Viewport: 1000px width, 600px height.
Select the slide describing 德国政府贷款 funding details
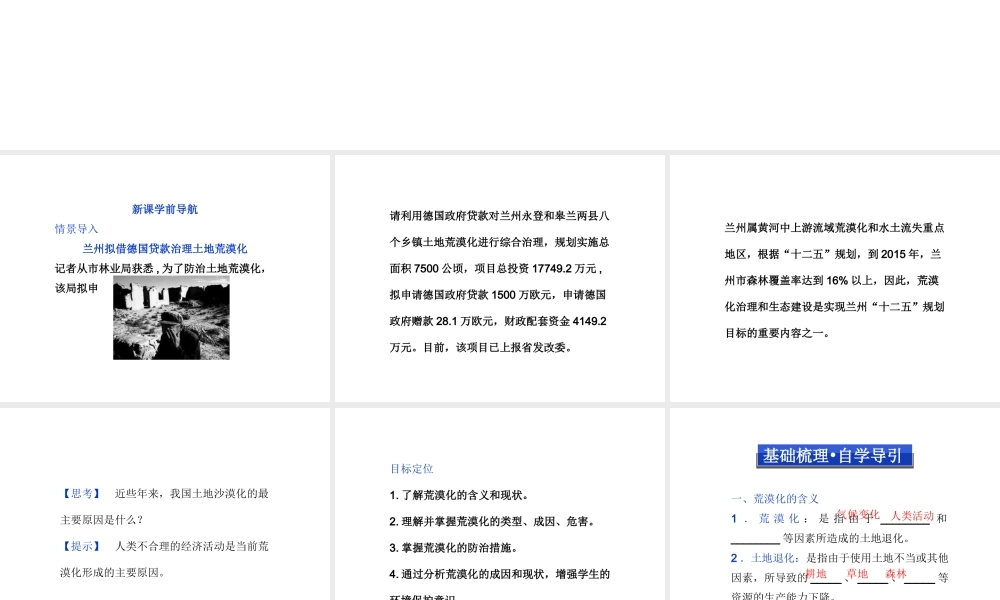(499, 278)
